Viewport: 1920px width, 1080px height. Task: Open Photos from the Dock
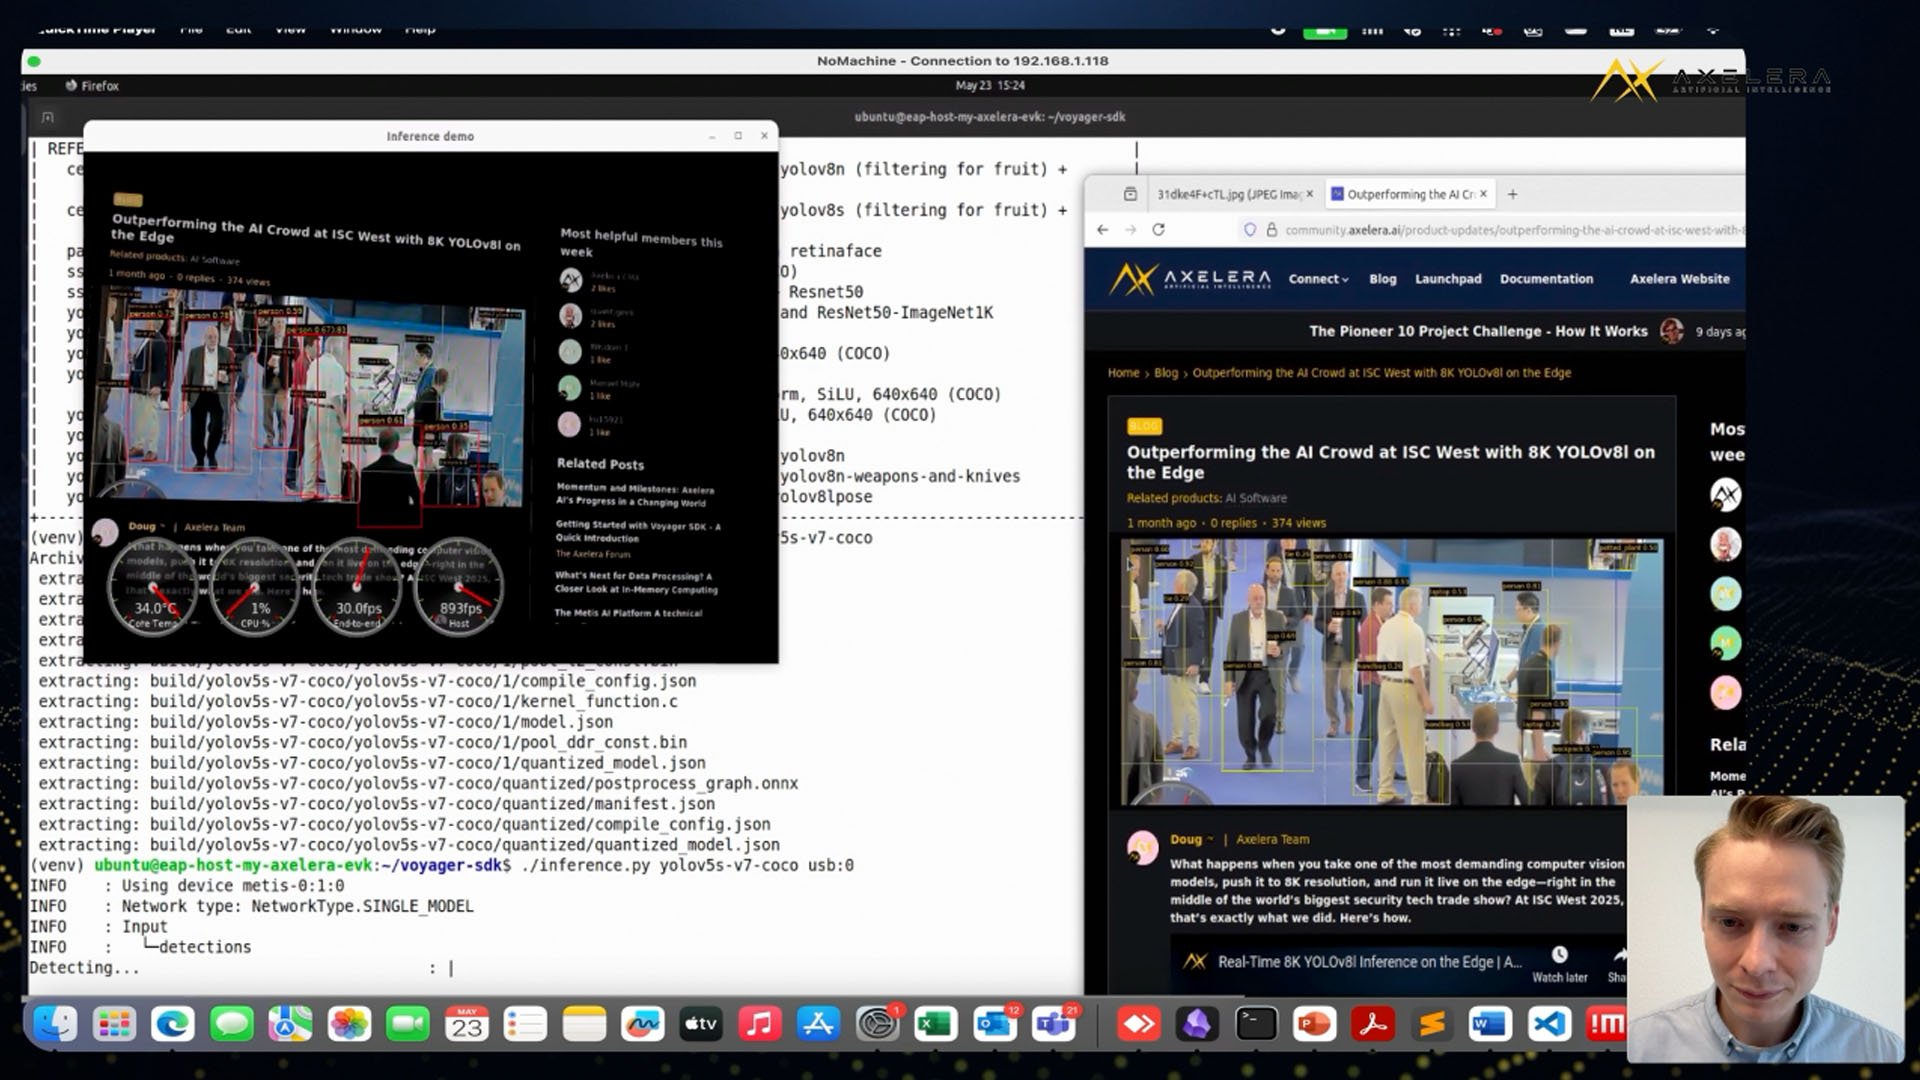[349, 1024]
